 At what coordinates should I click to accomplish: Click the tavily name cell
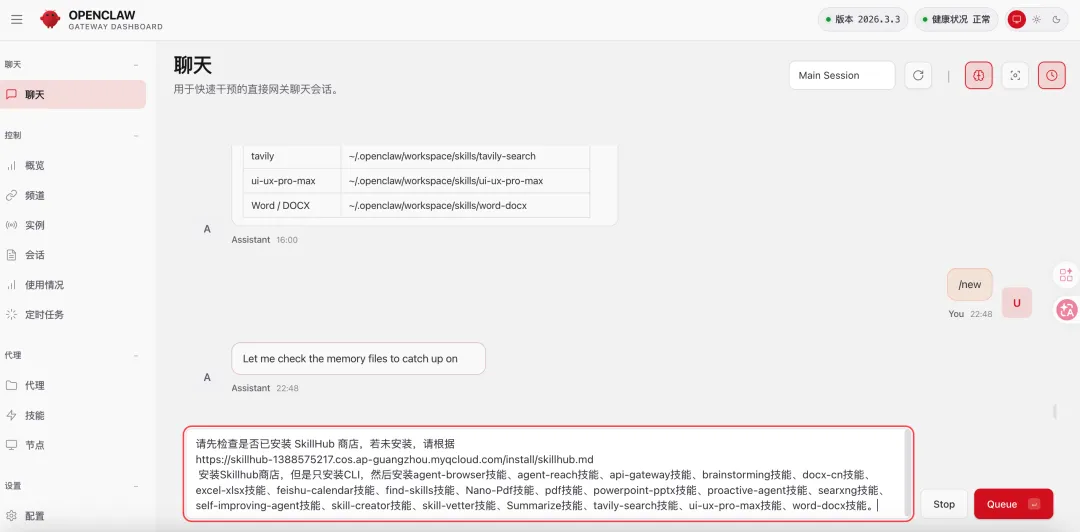coord(292,156)
